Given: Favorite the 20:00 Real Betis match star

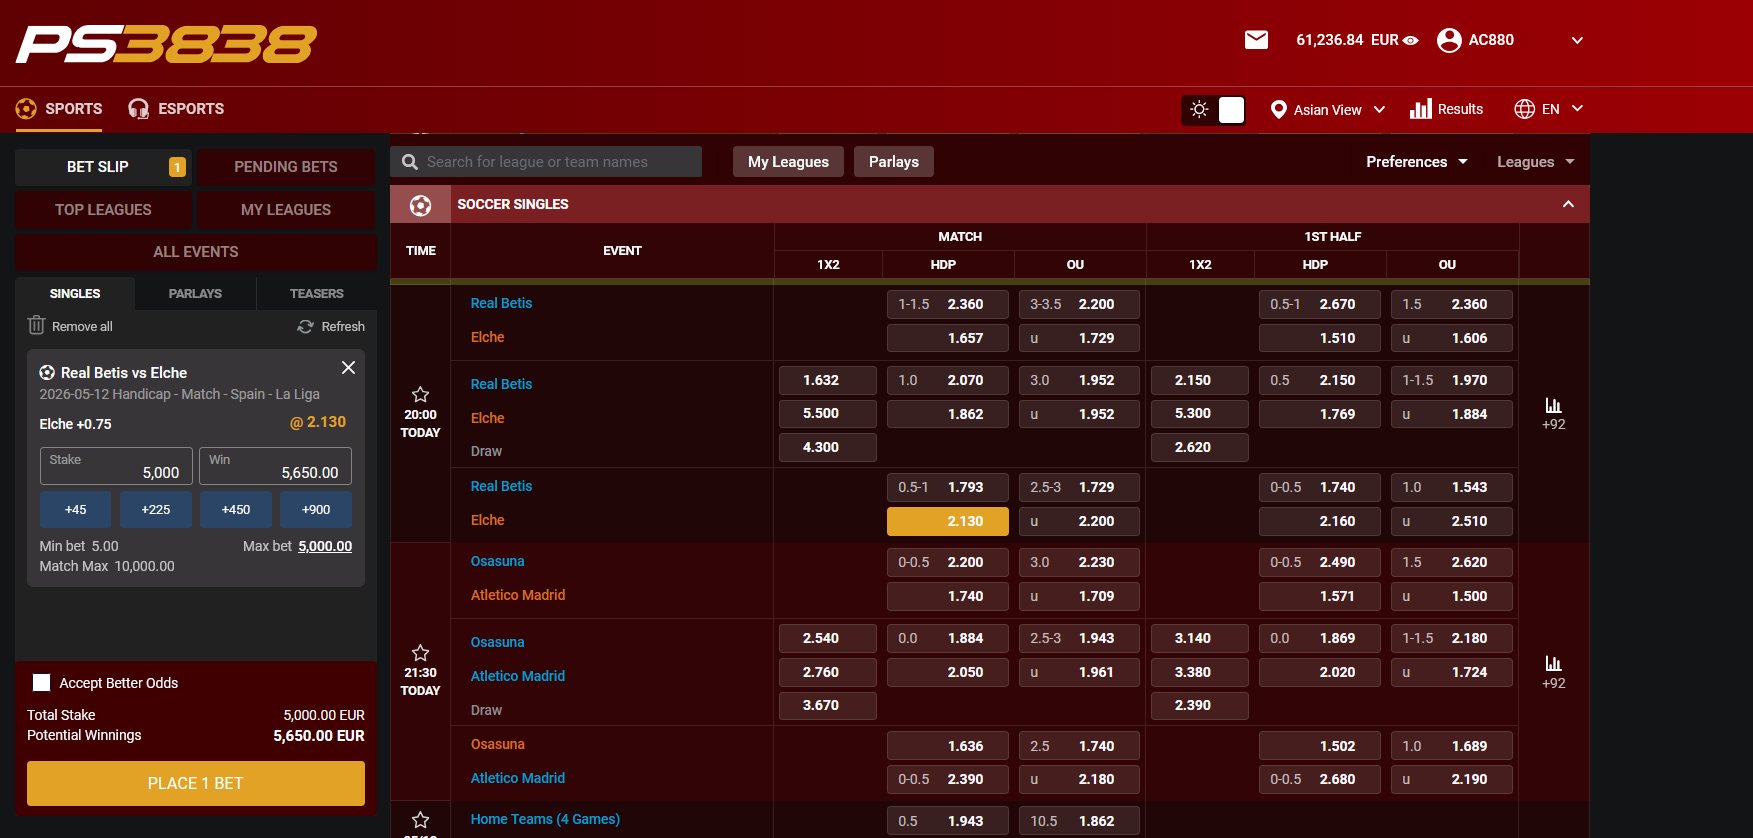Looking at the screenshot, I should pyautogui.click(x=421, y=395).
